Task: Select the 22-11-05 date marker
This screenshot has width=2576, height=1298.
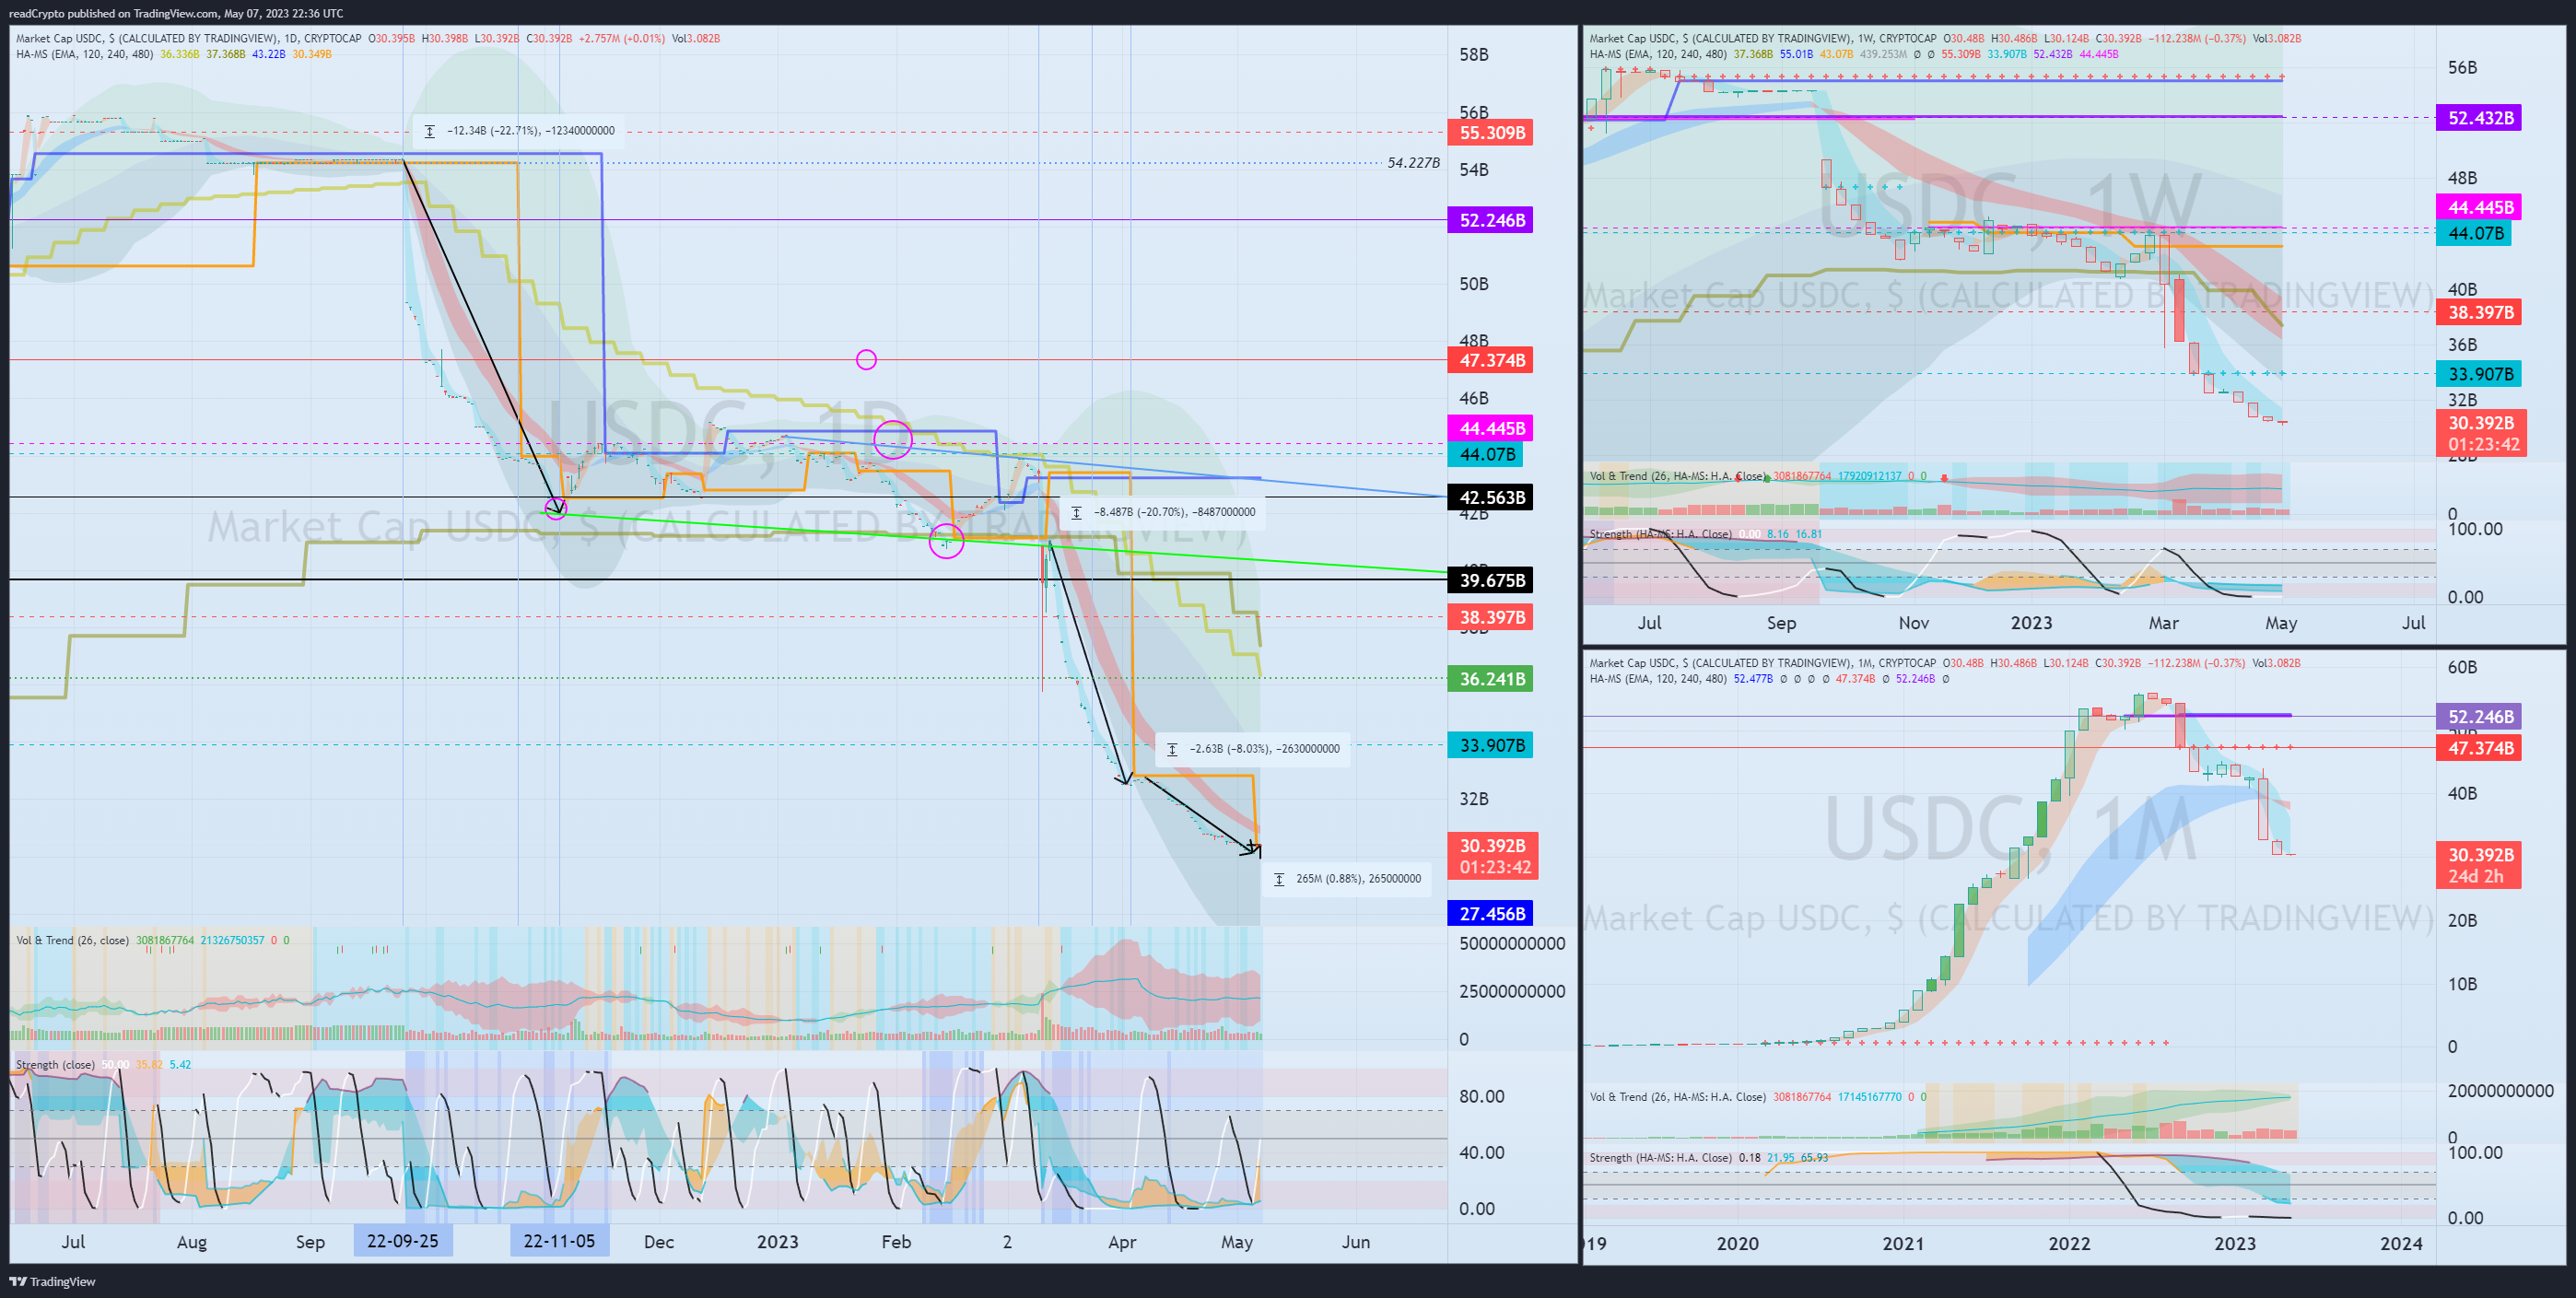Action: (559, 1241)
